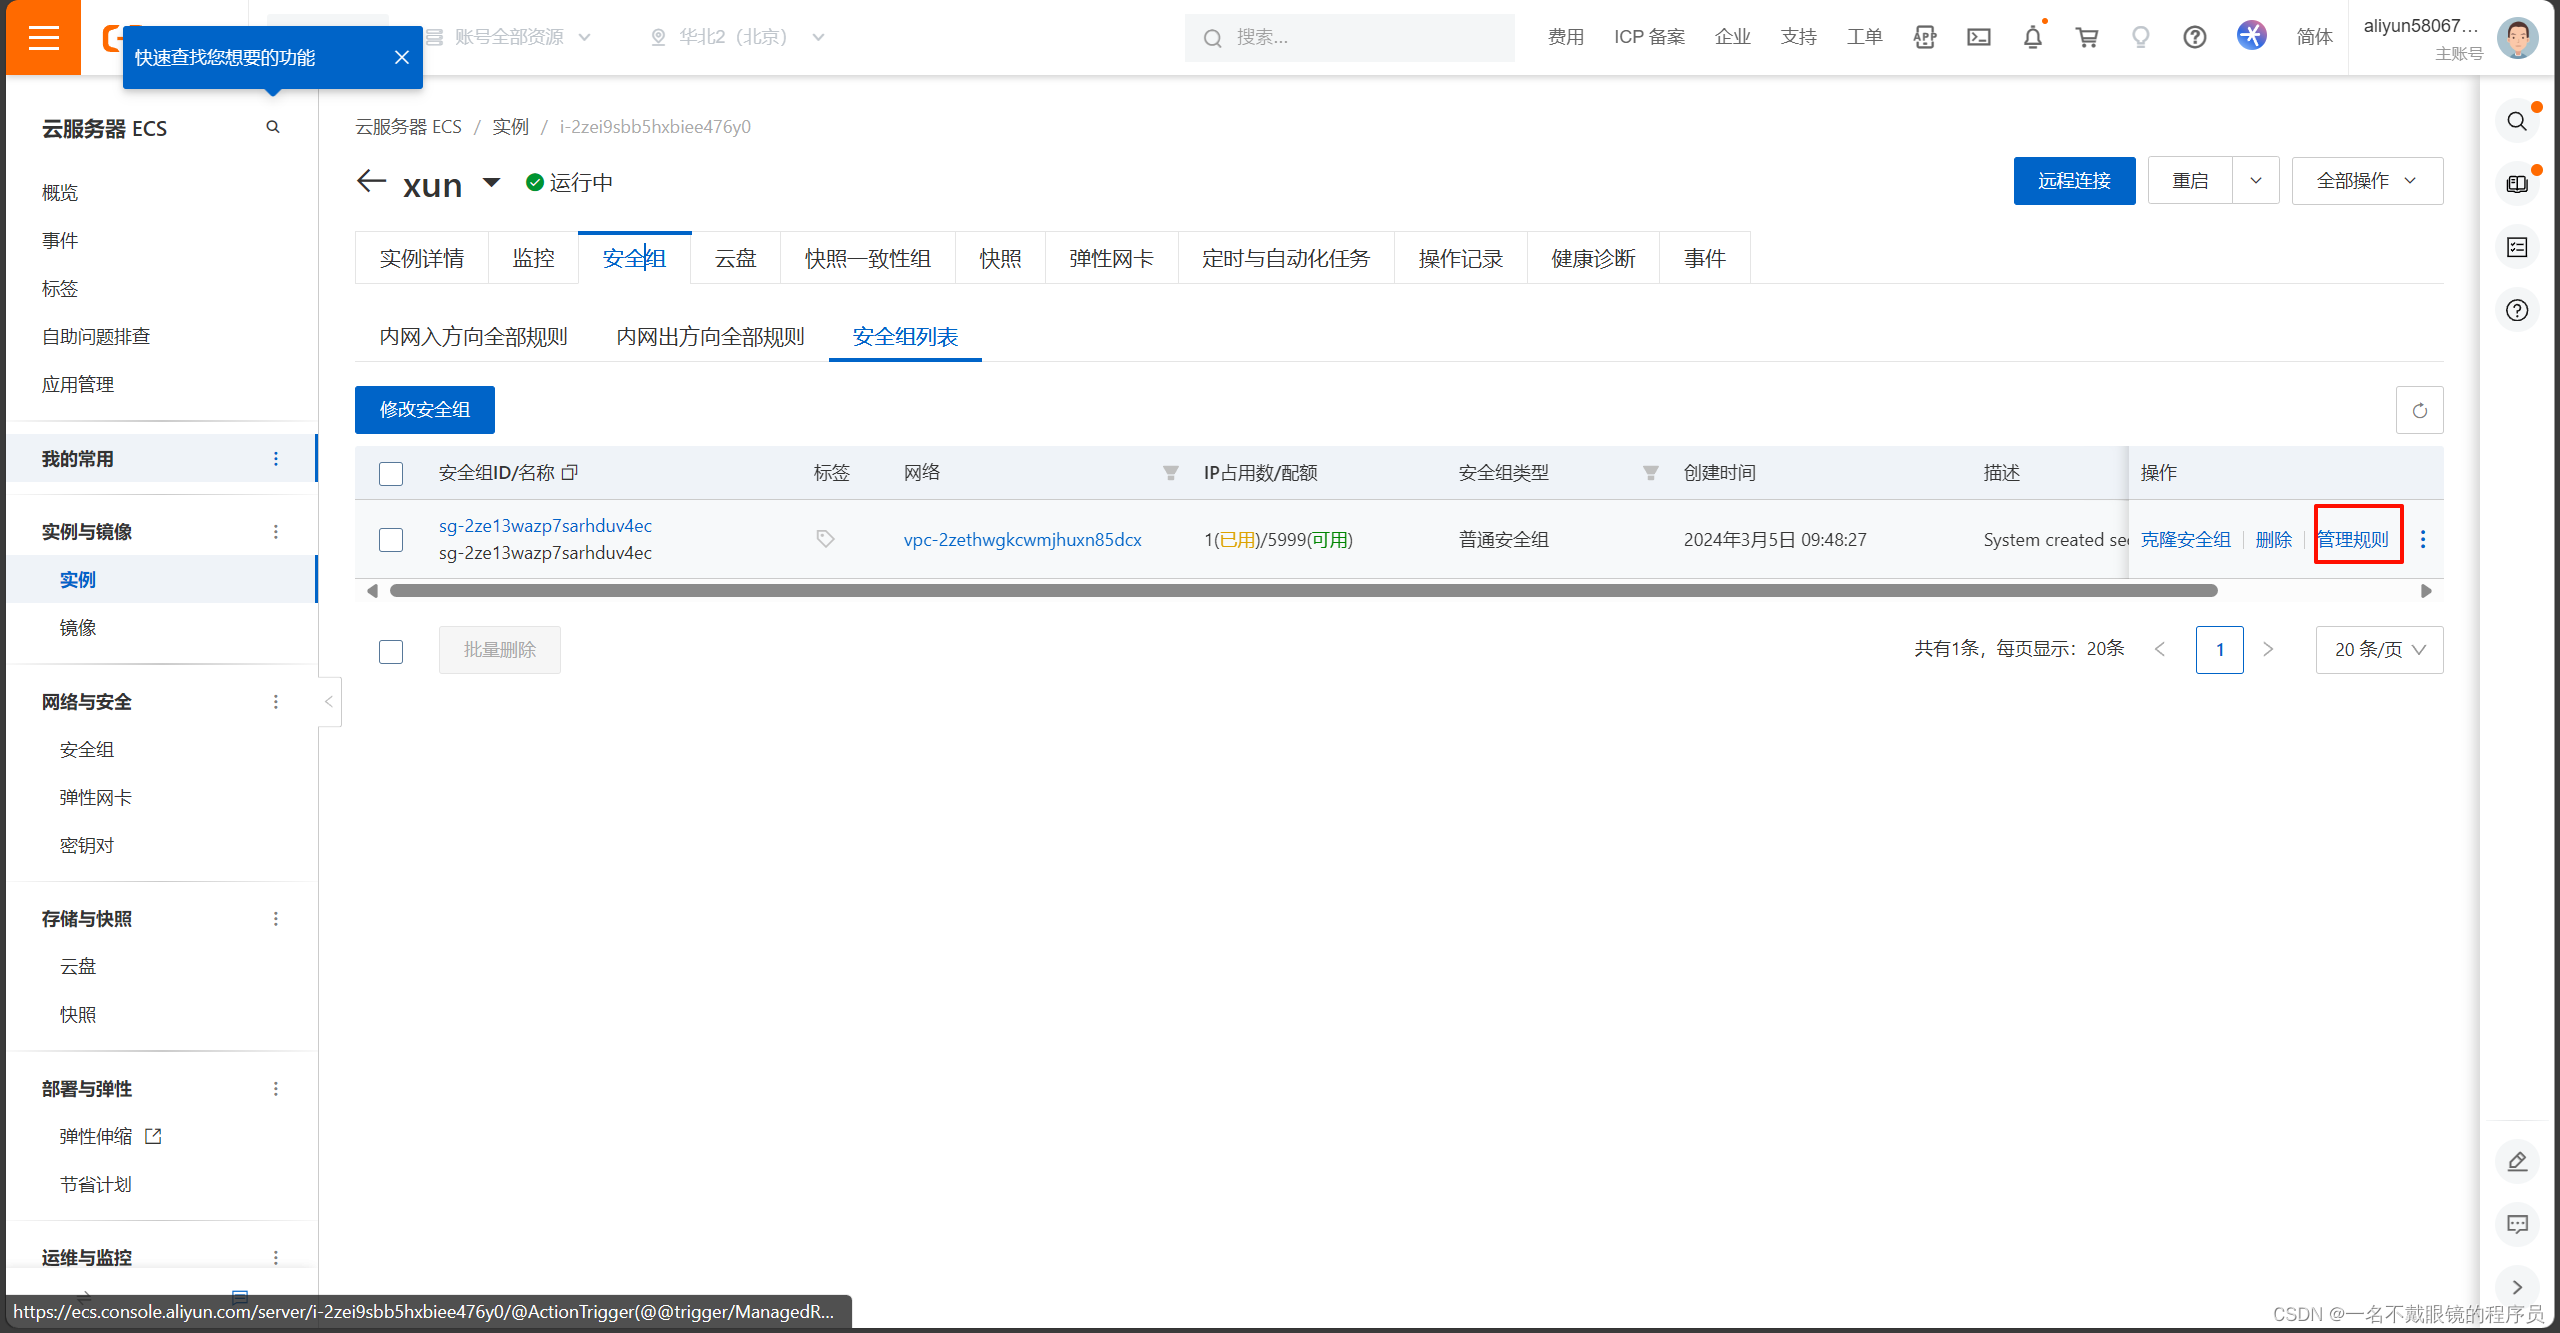
Task: Expand the right sidebar arrow
Action: pos(2518,1287)
